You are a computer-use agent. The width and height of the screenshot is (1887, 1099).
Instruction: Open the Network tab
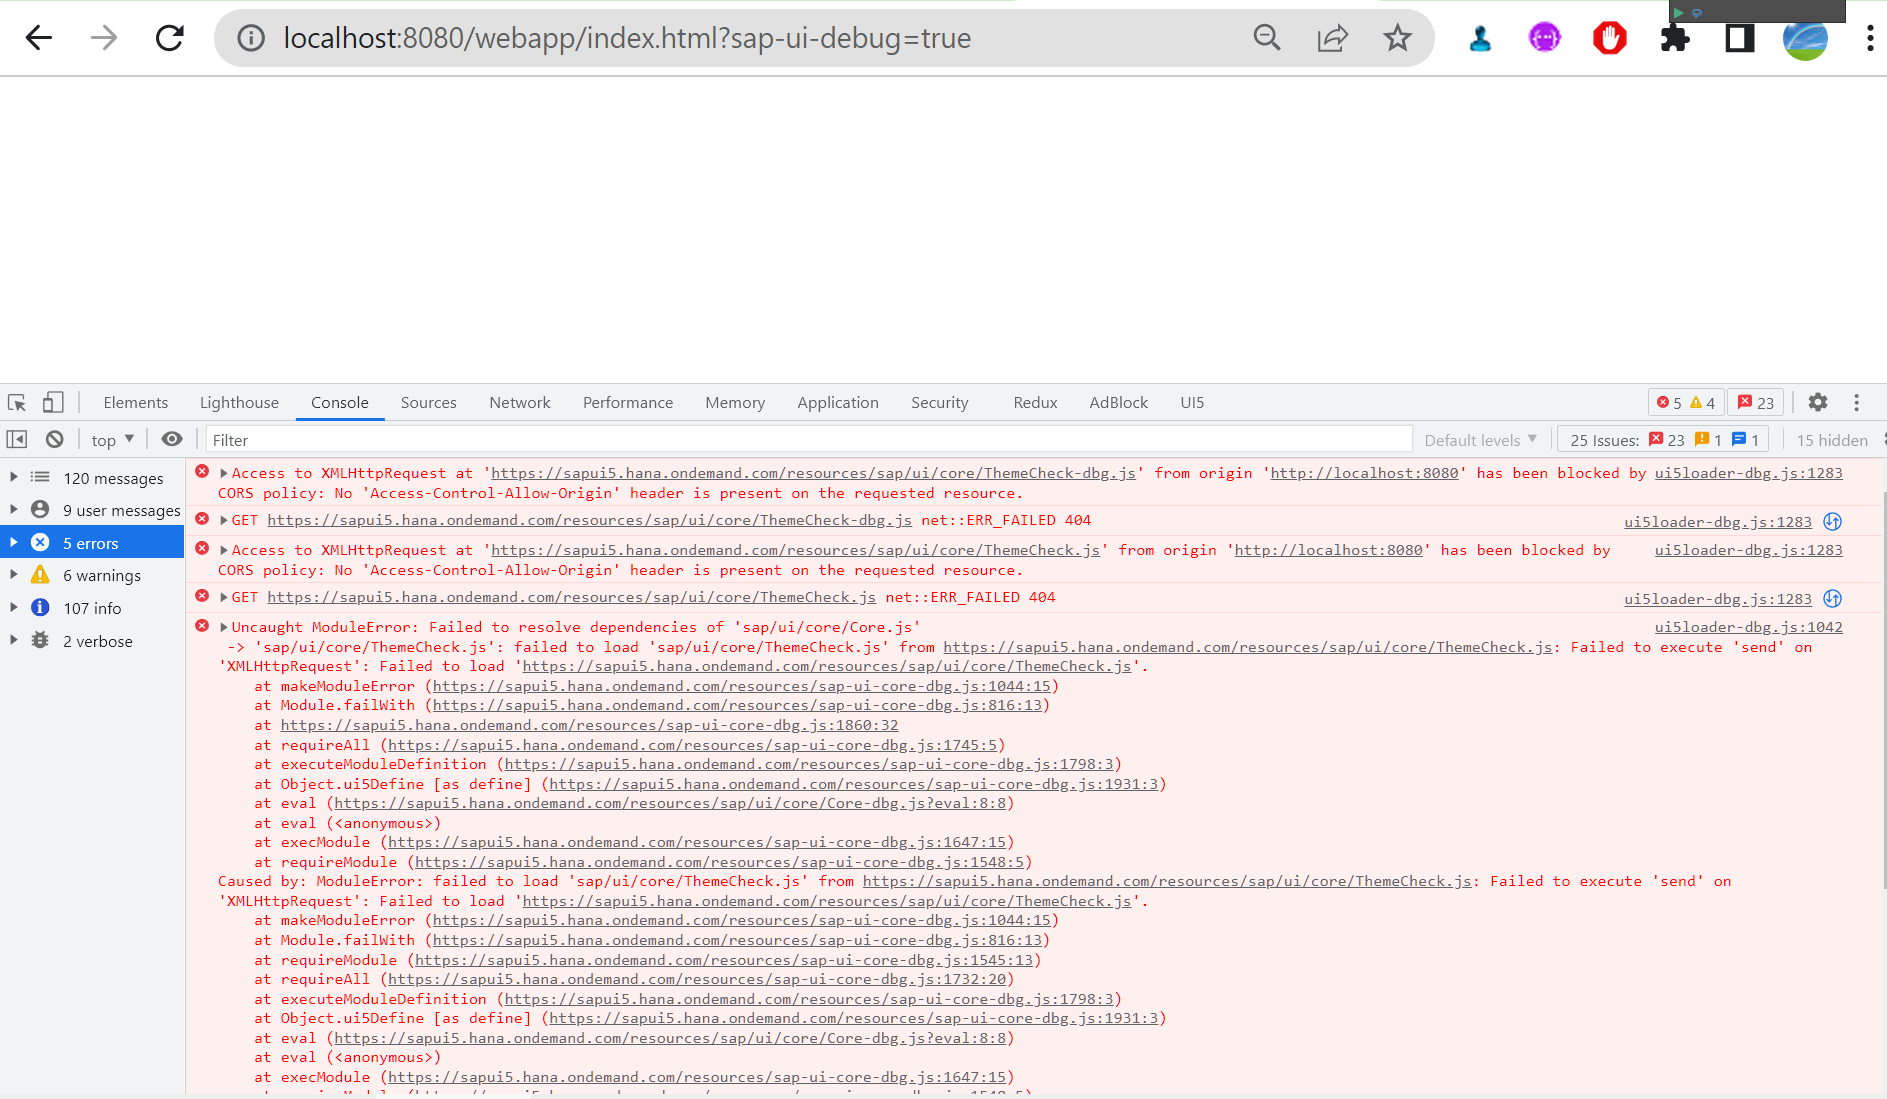[x=520, y=402]
